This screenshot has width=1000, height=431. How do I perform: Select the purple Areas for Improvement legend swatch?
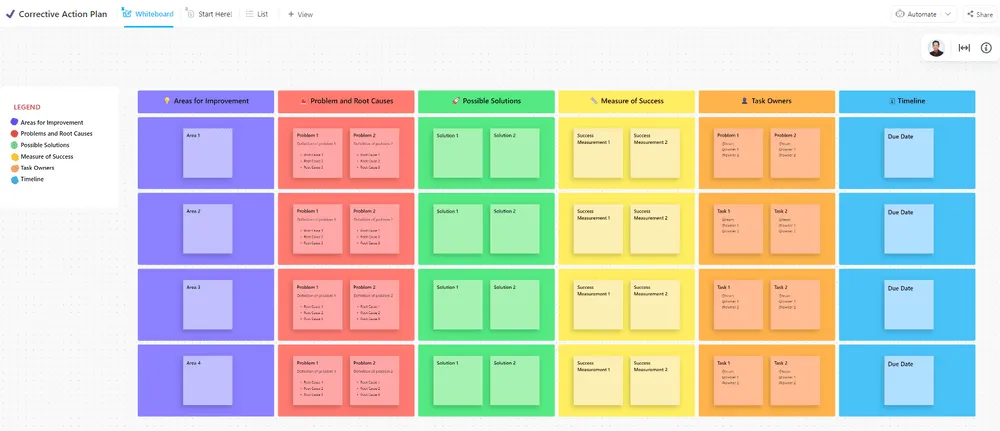pyautogui.click(x=15, y=122)
